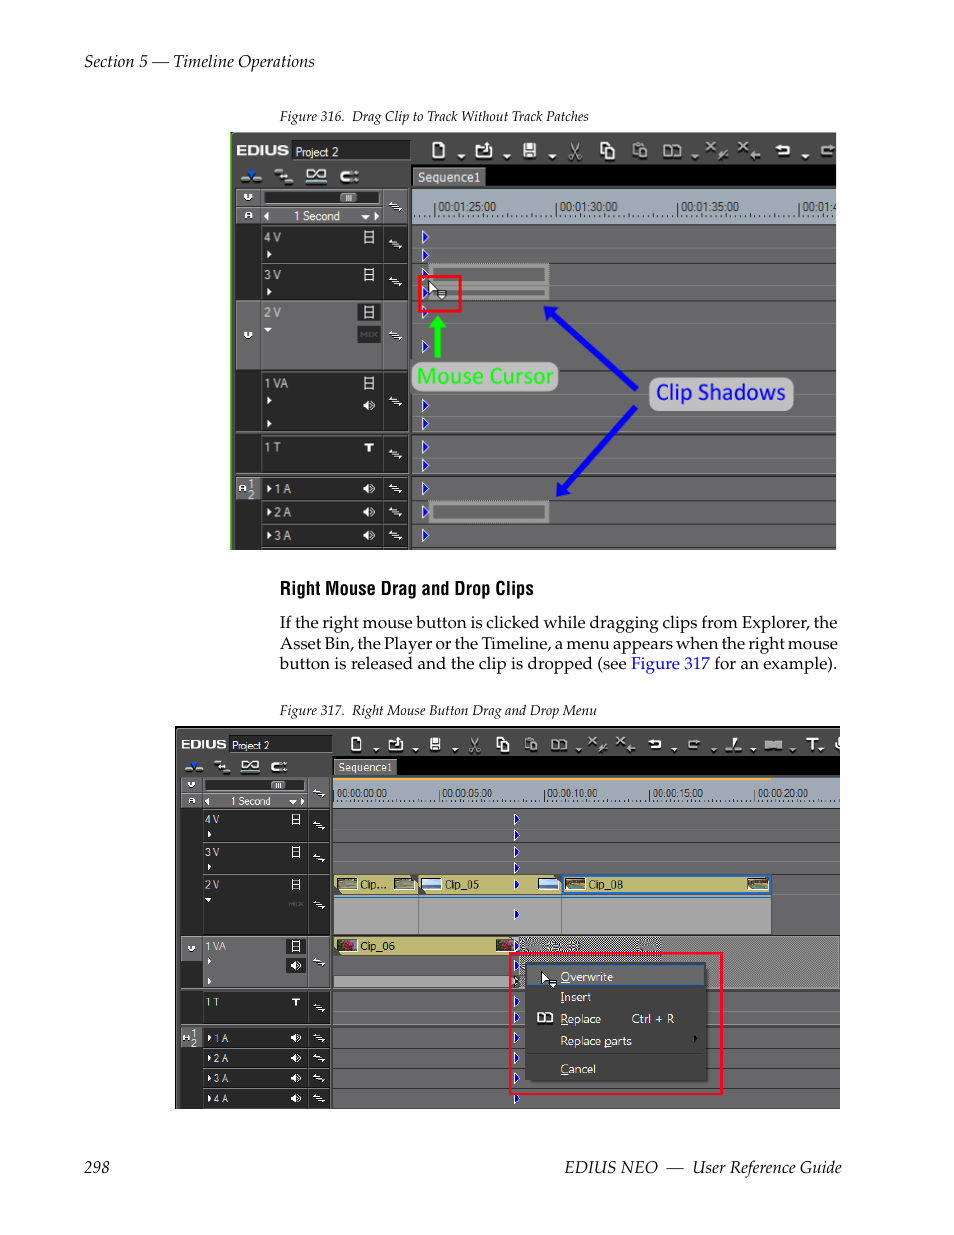
Task: Click the track patch icon beside the upper 4 V track
Action: 396,243
